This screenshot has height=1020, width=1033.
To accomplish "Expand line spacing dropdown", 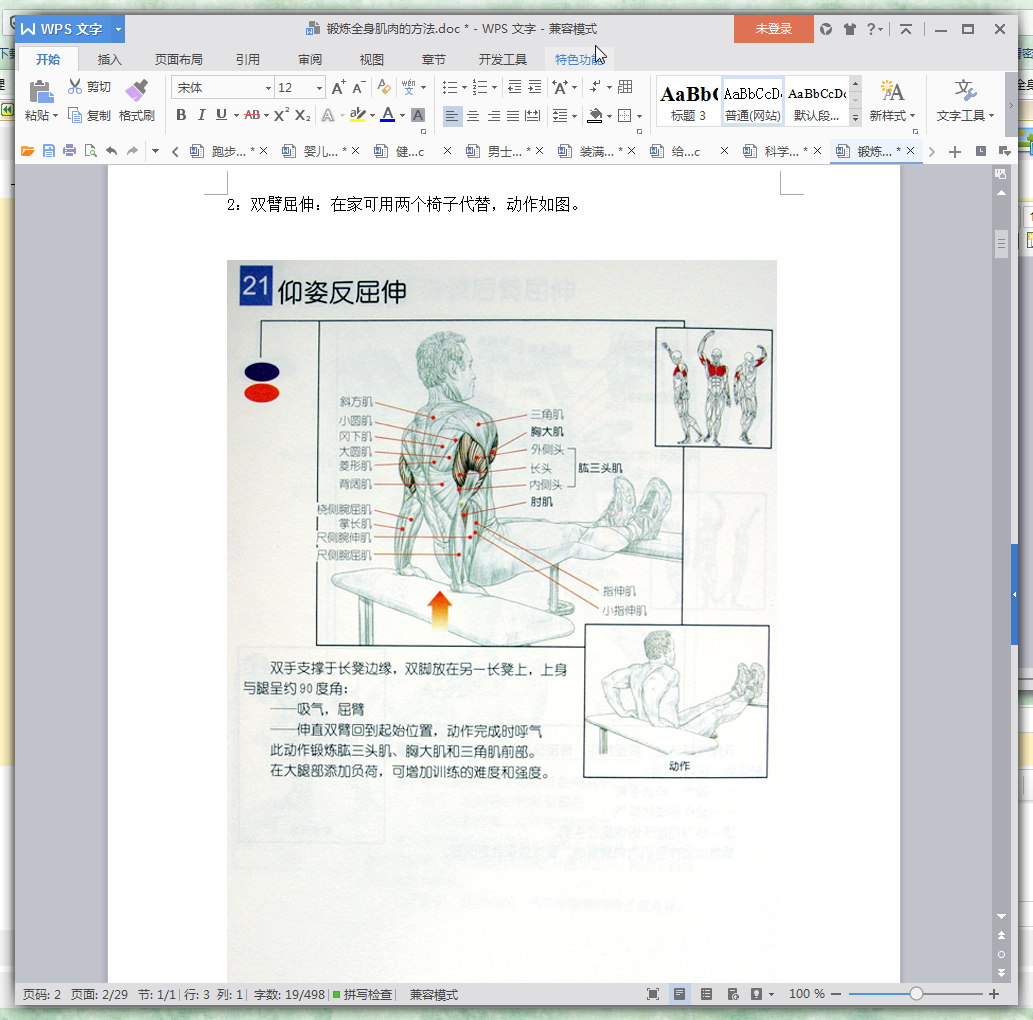I will pyautogui.click(x=574, y=117).
